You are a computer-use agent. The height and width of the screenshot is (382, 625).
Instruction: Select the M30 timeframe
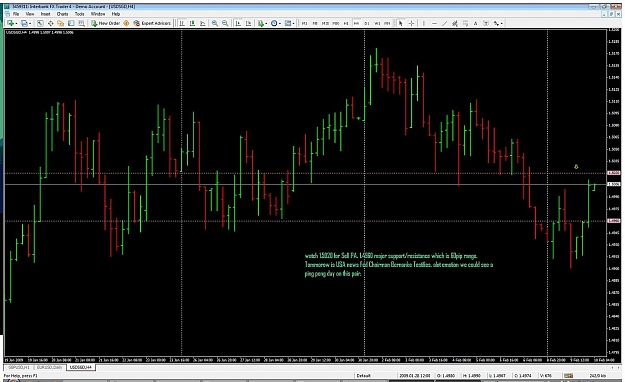(x=336, y=24)
